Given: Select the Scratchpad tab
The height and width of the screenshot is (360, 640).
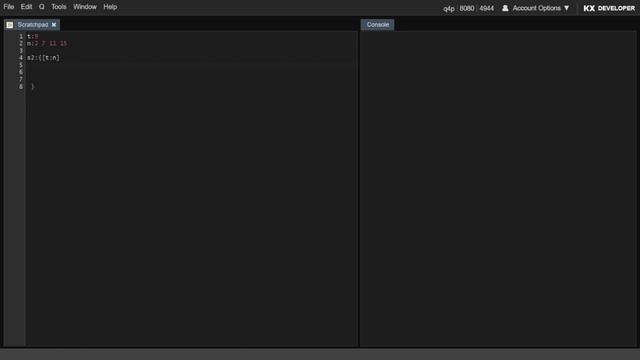Looking at the screenshot, I should 33,25.
